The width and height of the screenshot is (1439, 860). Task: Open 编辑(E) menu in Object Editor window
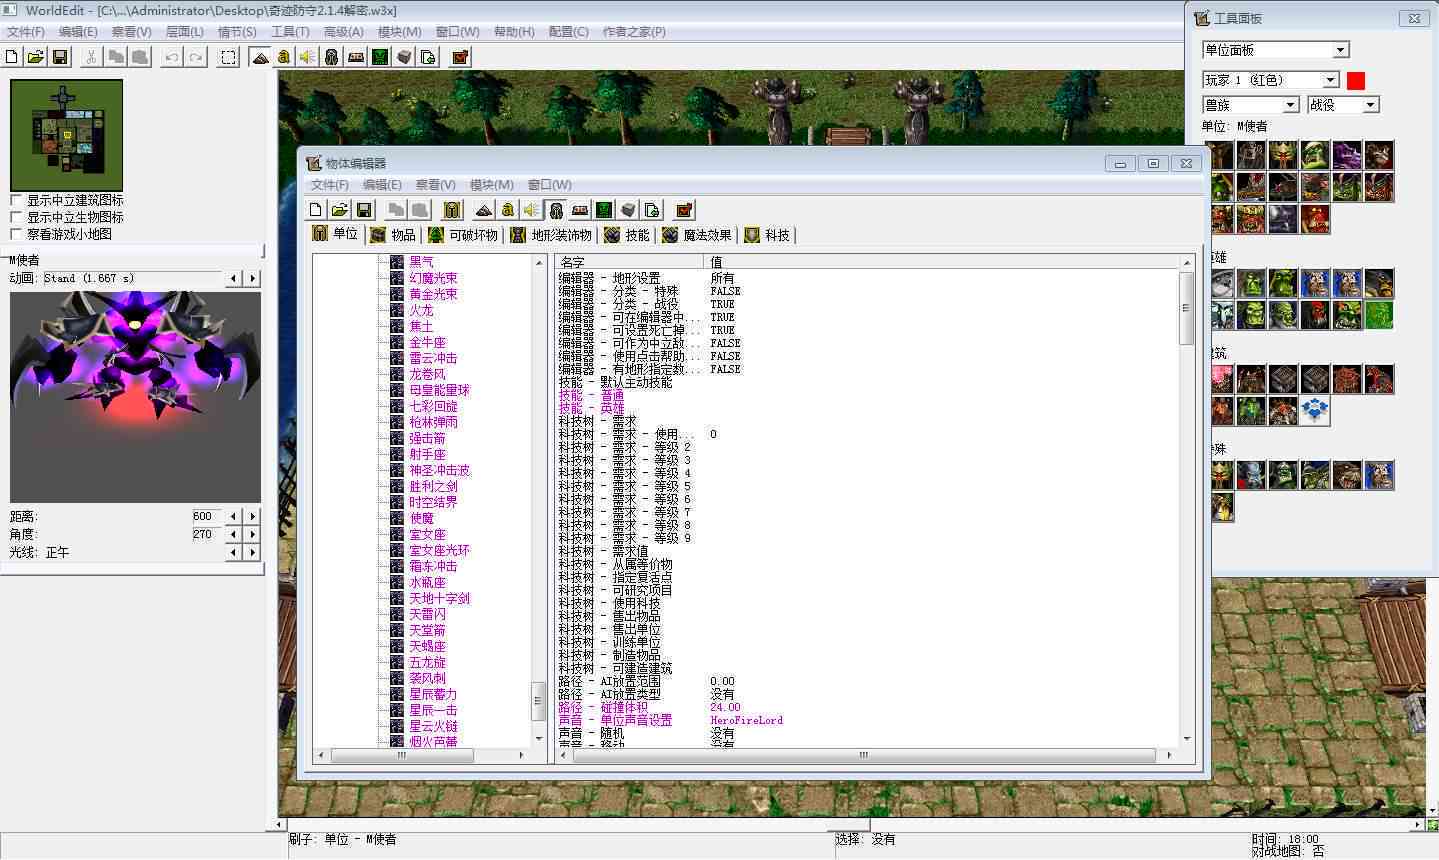pos(382,185)
